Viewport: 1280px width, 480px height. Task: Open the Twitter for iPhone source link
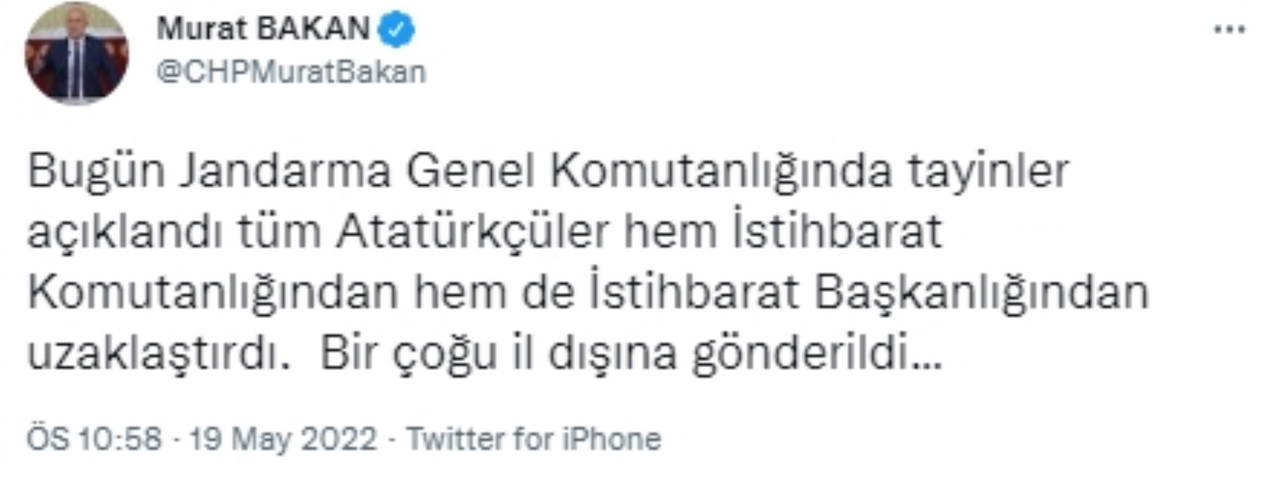tap(535, 439)
